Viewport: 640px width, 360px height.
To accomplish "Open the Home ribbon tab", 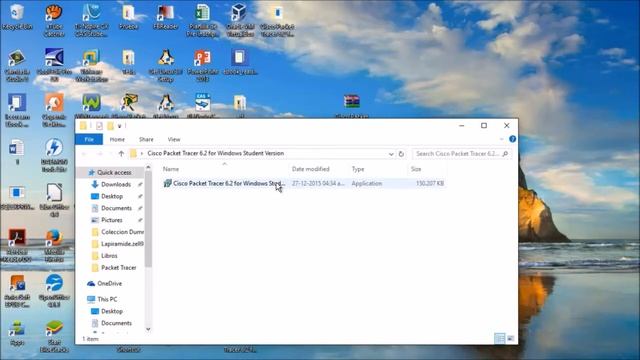I will (x=117, y=140).
